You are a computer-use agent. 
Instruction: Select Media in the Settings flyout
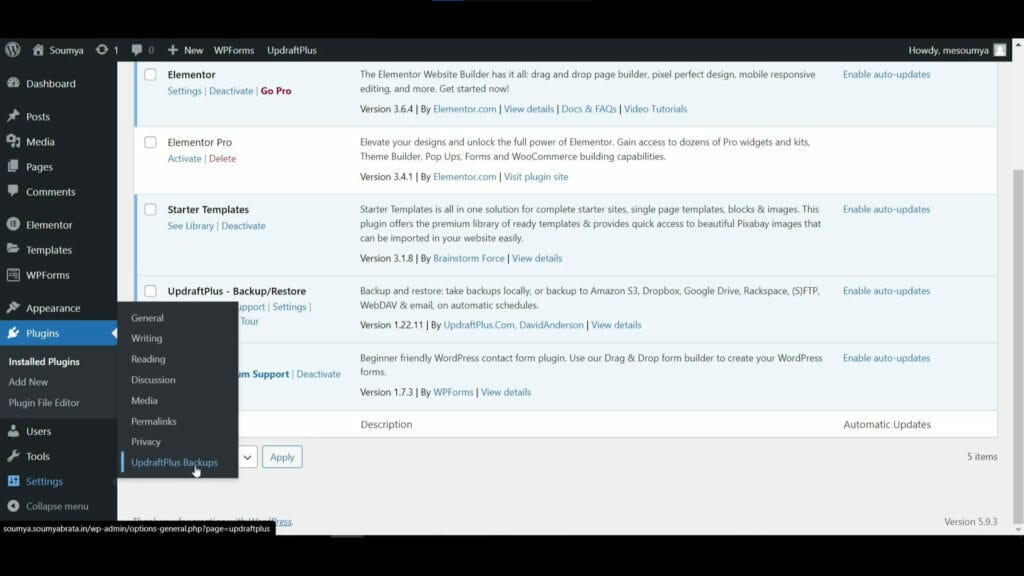coord(144,401)
